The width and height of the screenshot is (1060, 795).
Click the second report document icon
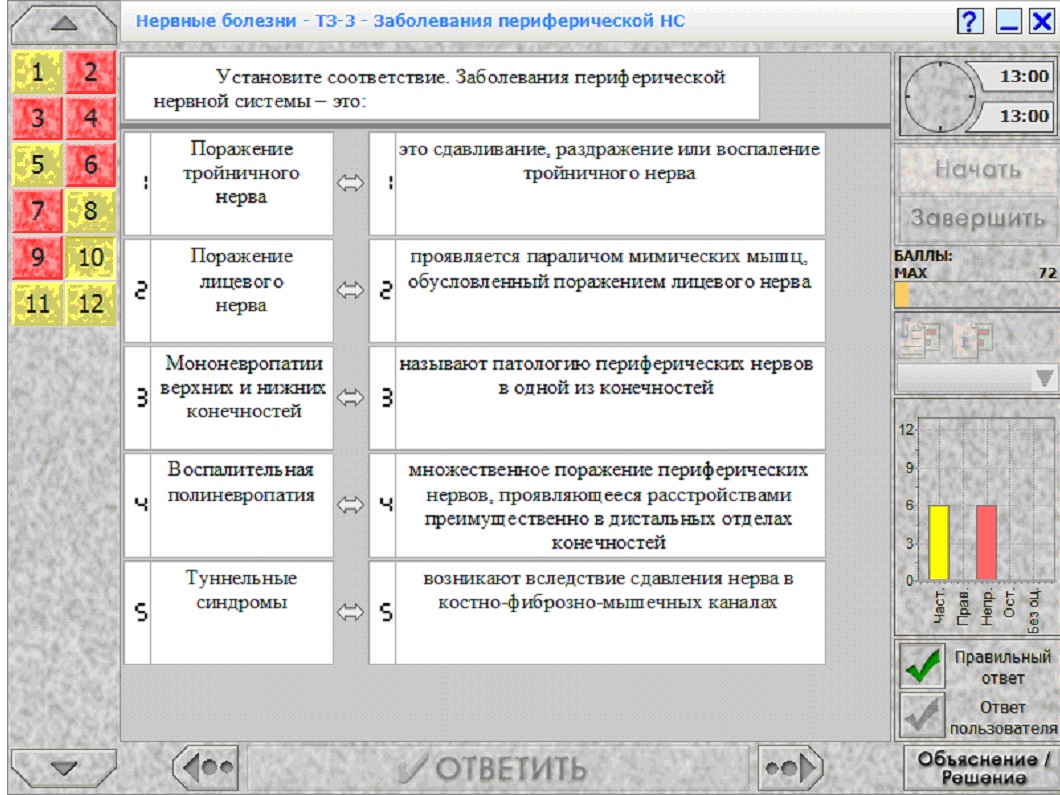tap(973, 337)
